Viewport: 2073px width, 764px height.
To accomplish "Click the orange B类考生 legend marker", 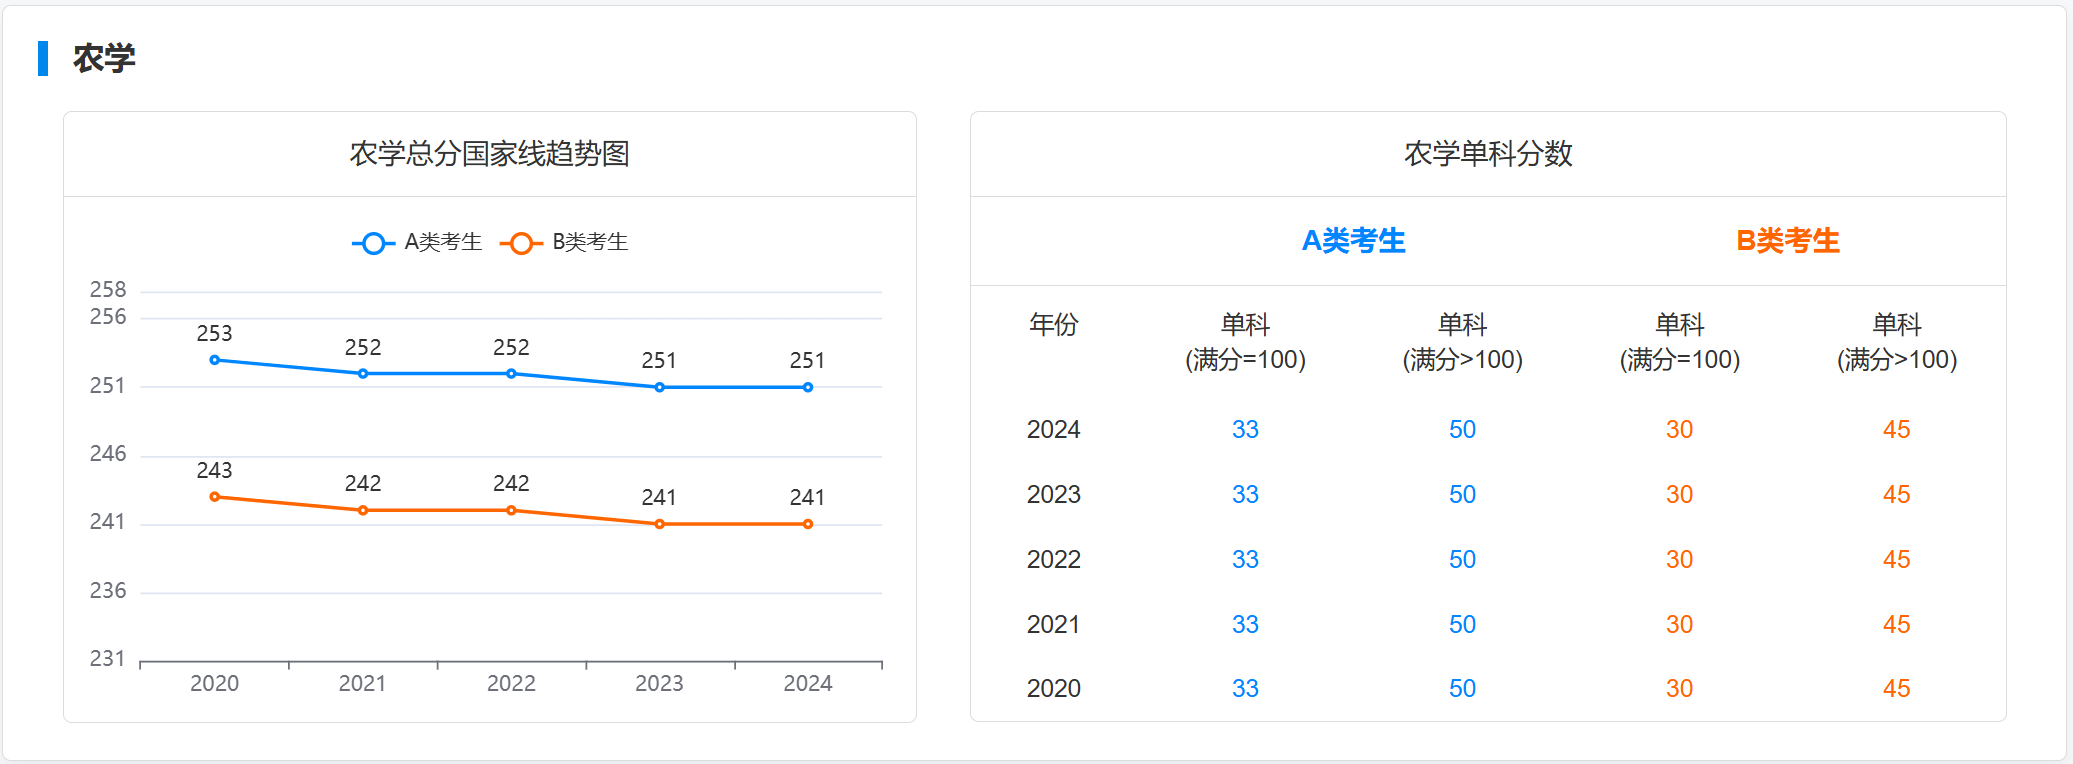I will pos(520,243).
